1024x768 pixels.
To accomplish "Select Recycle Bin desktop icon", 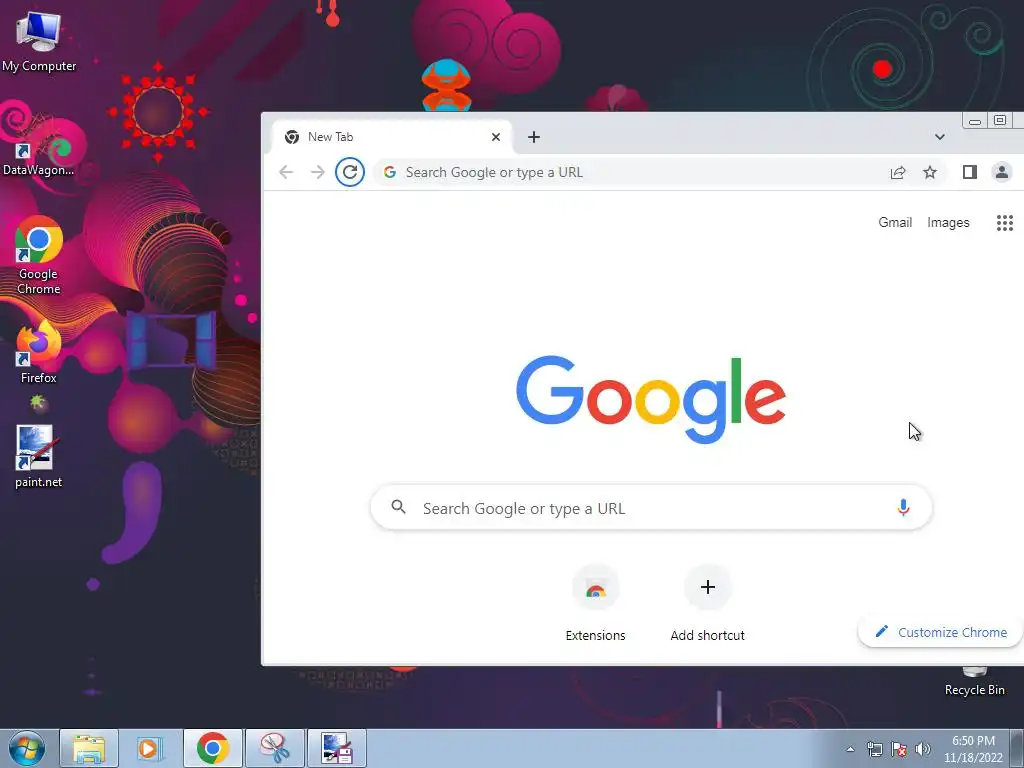I will pos(974,682).
